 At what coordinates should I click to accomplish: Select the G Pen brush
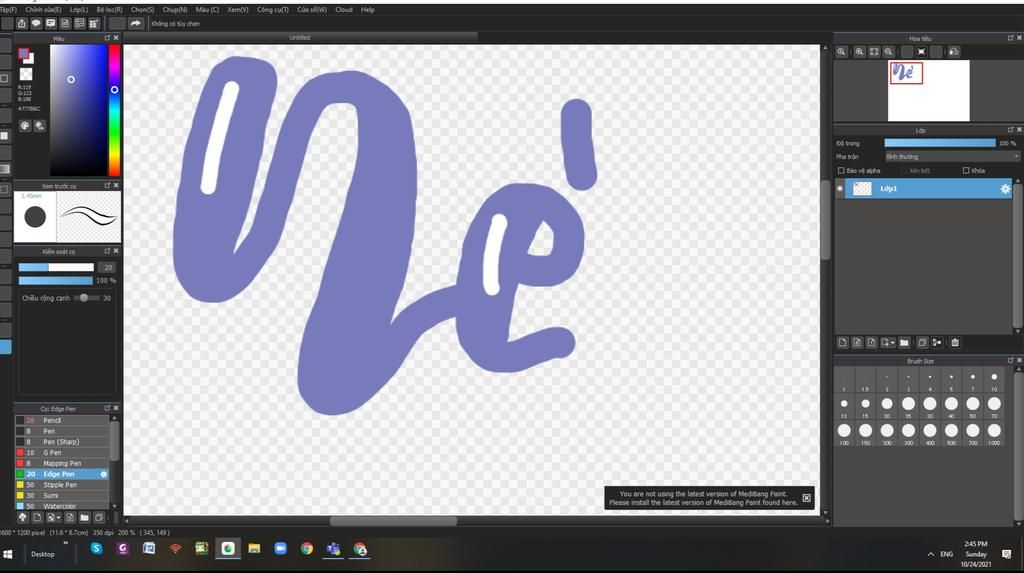pos(62,452)
